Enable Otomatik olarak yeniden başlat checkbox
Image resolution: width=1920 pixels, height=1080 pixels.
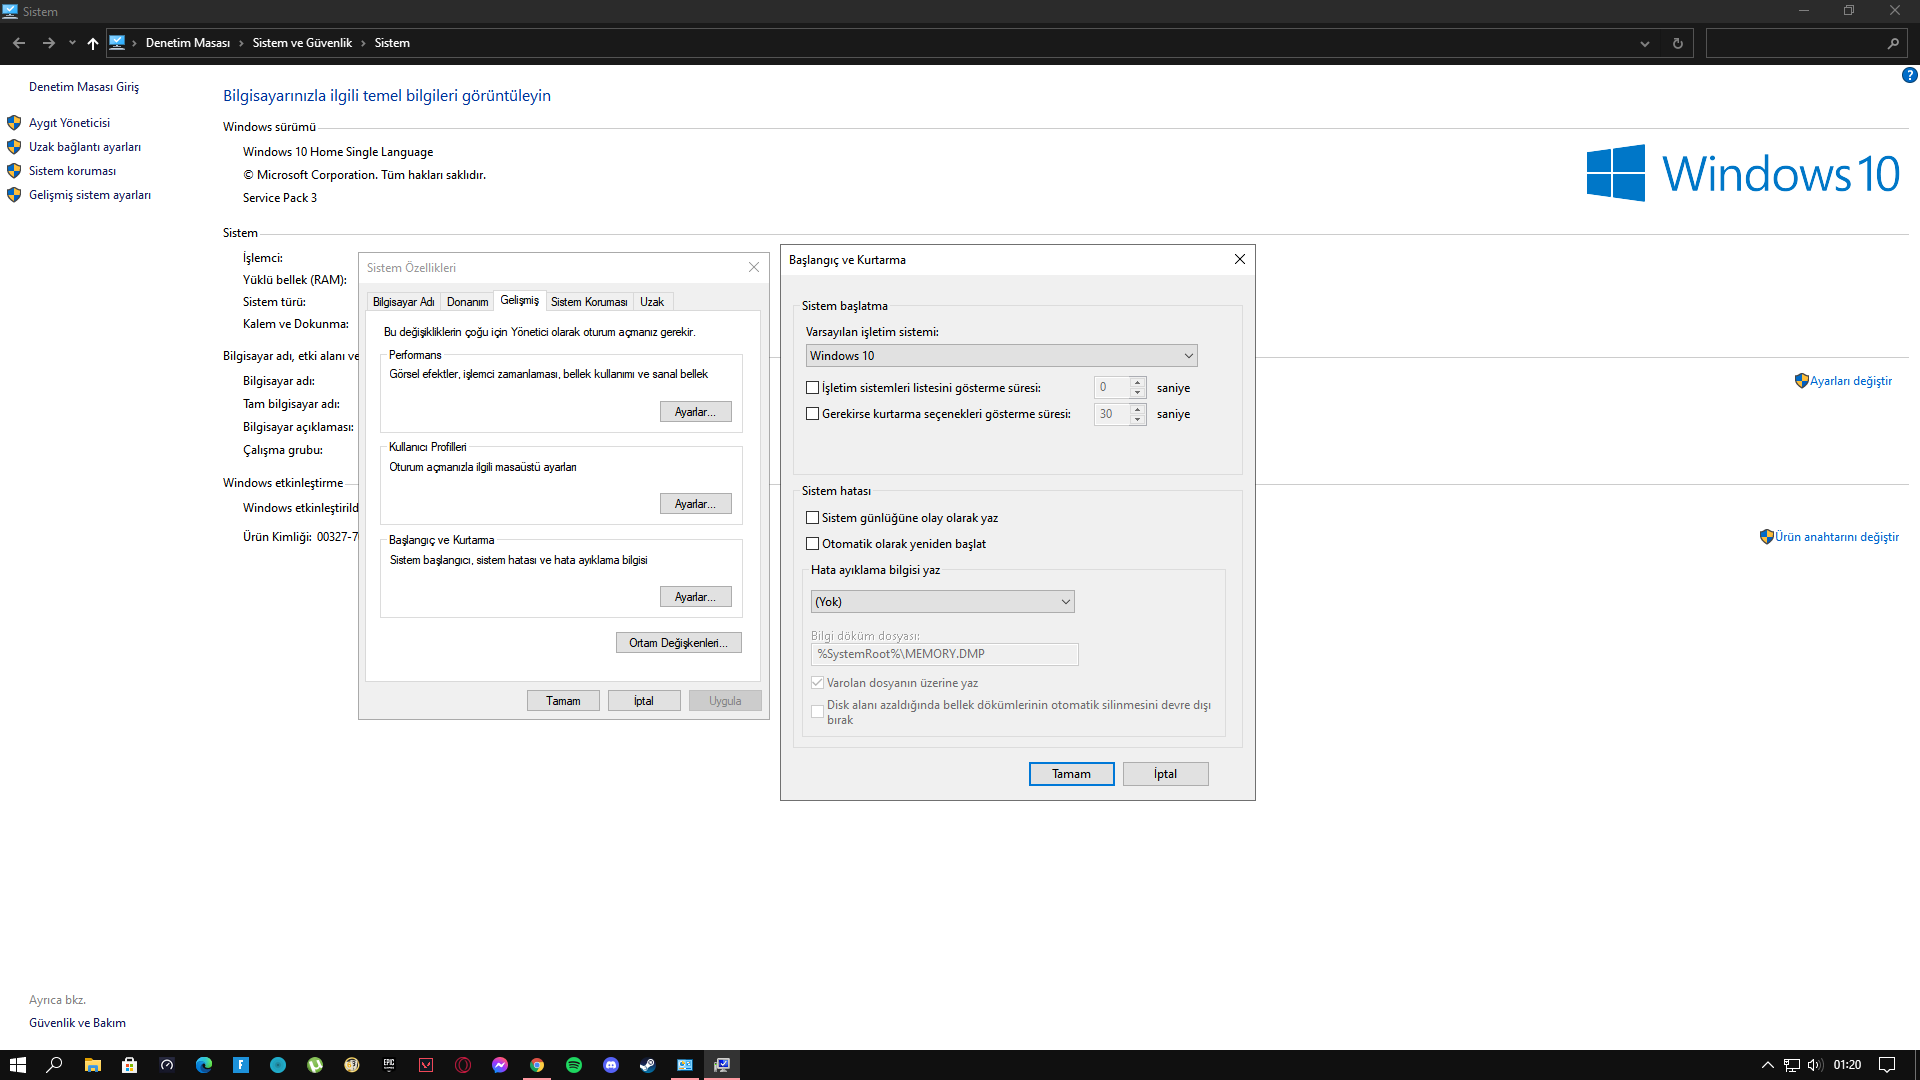(813, 544)
